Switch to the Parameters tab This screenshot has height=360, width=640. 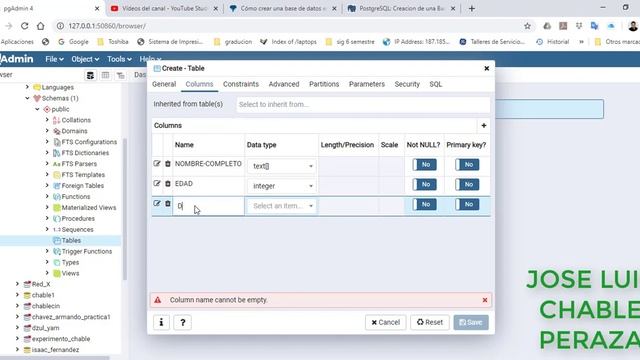pos(367,84)
